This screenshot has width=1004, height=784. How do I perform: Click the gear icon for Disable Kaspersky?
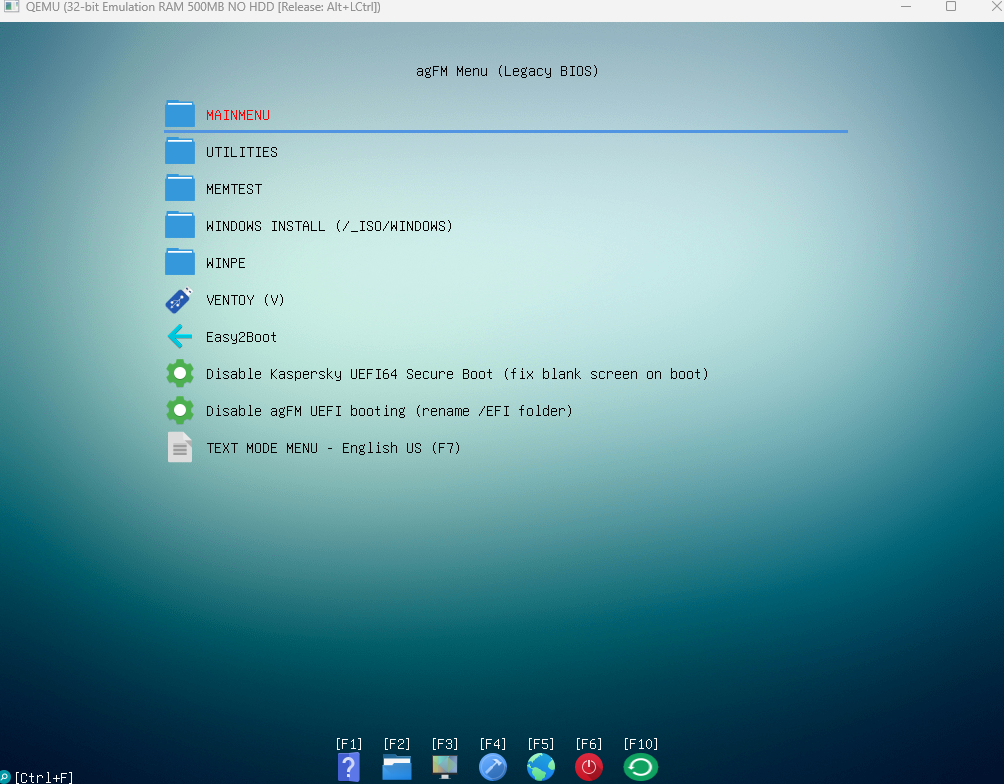click(x=180, y=373)
